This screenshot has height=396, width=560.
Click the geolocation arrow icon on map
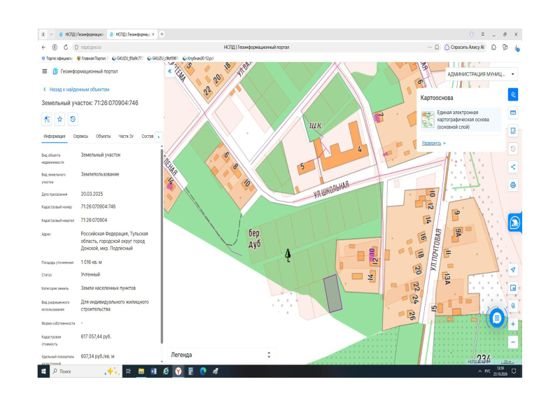pos(513,270)
